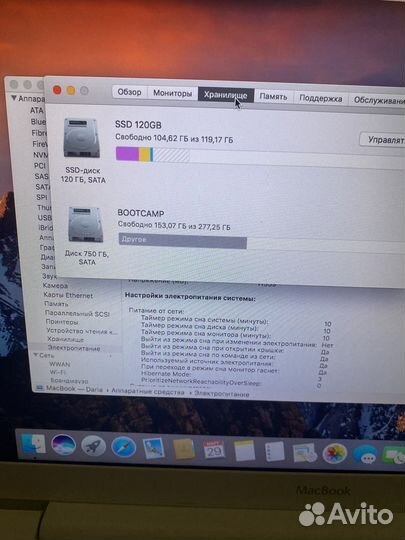
Task: Click Настройки электропитания системы heading
Action: click(190, 297)
